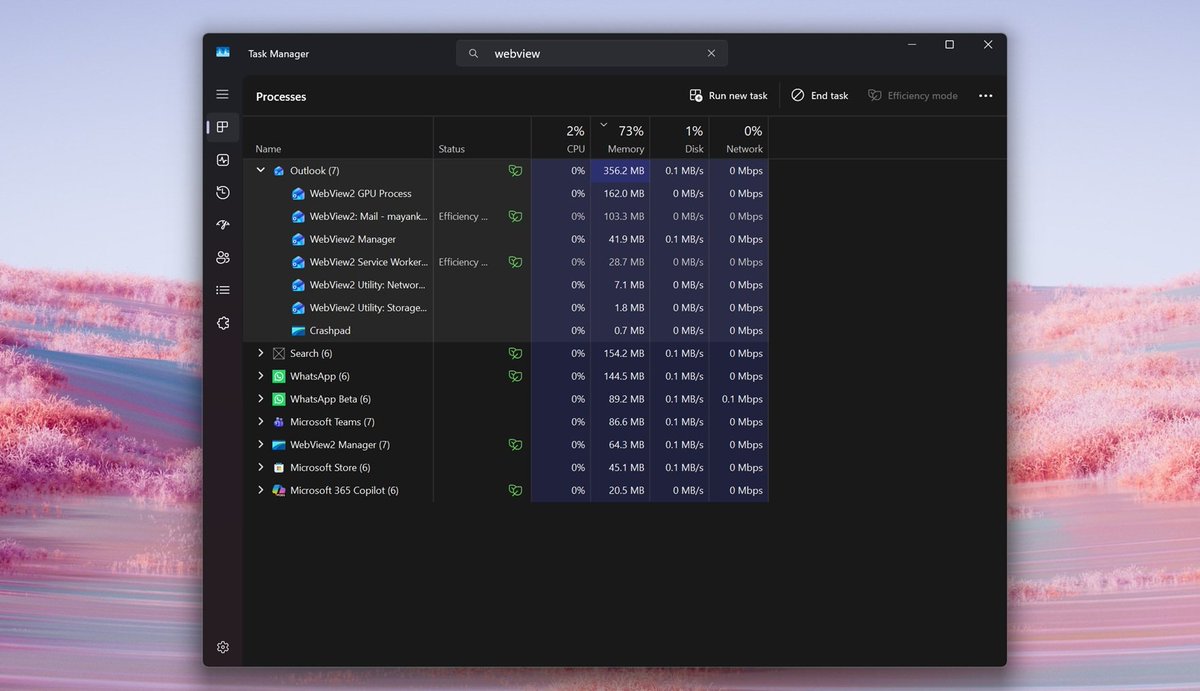Click the Efficiency mode toolbar control

pos(912,95)
